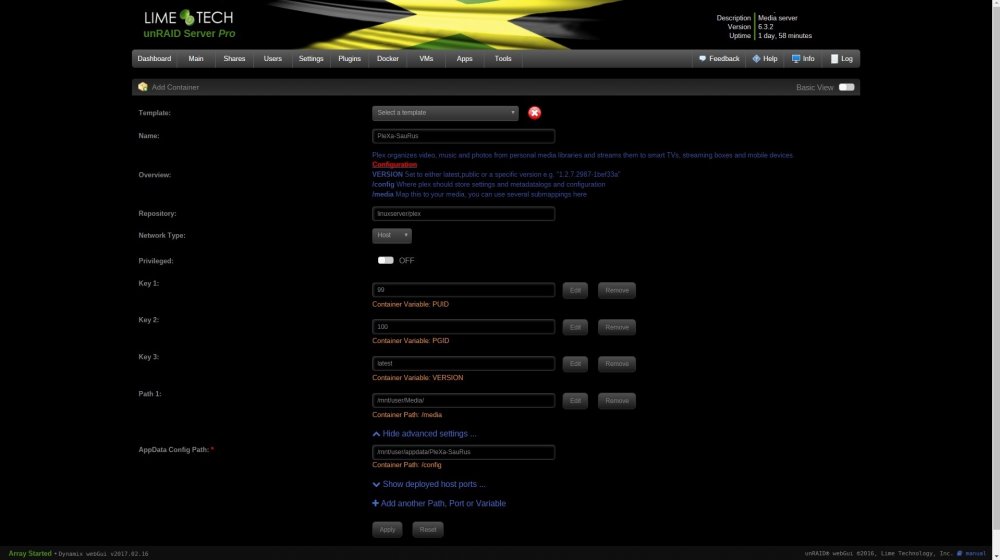Click the AppData Config Path field
Viewport: 1000px width, 560px height.
coord(464,452)
